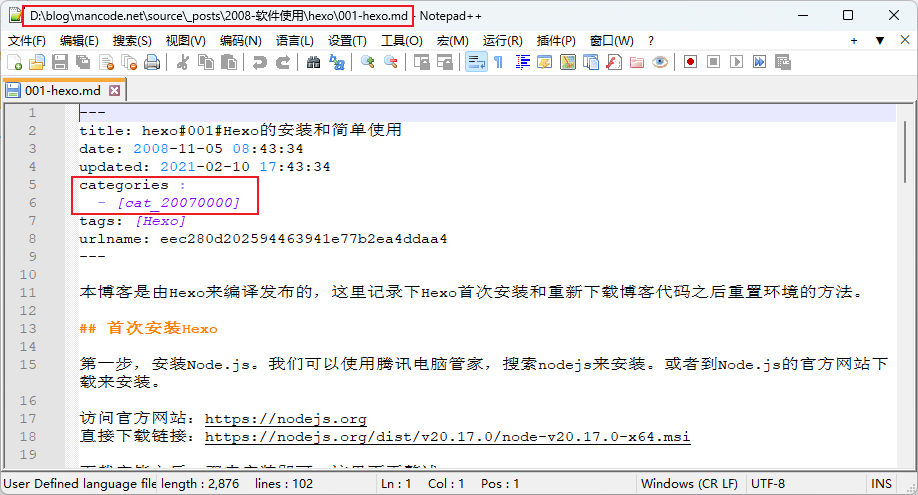Image resolution: width=918 pixels, height=495 pixels.
Task: Click the Find and Replace icon
Action: 337,62
